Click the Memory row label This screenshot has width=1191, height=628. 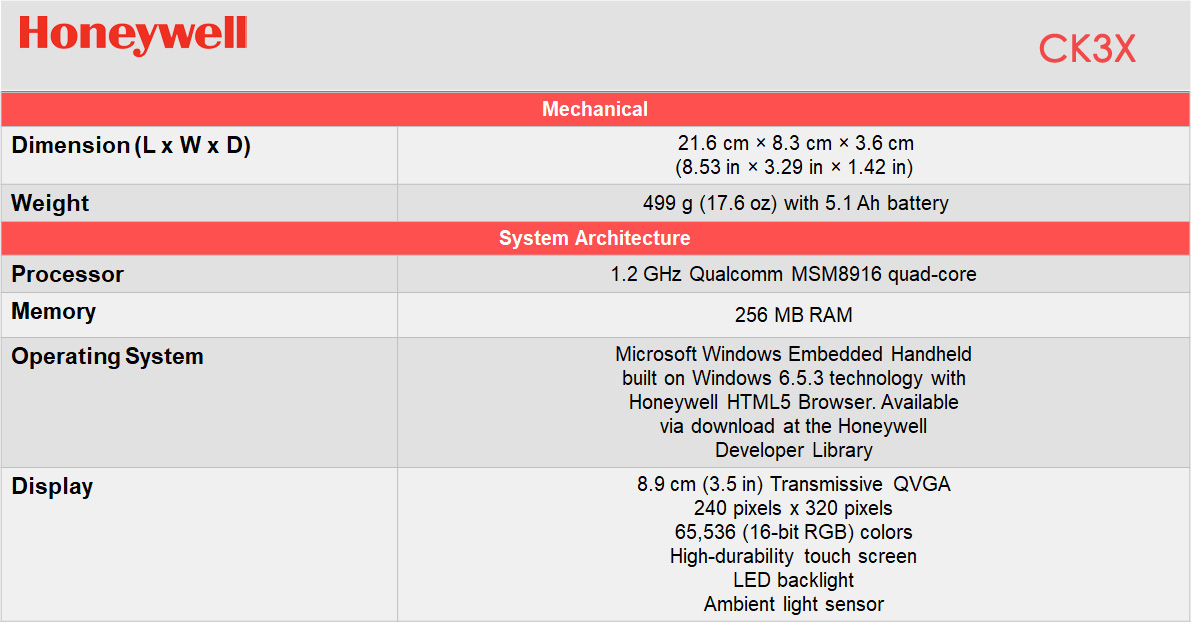click(54, 312)
